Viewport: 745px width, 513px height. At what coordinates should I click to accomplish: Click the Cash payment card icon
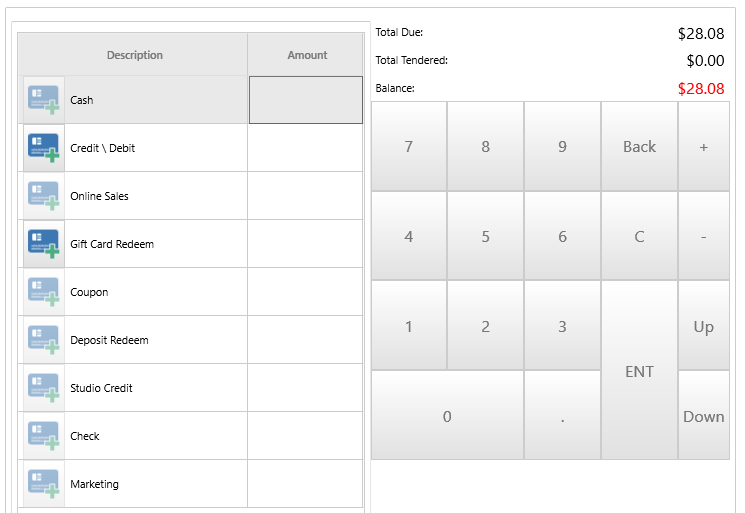click(x=44, y=100)
